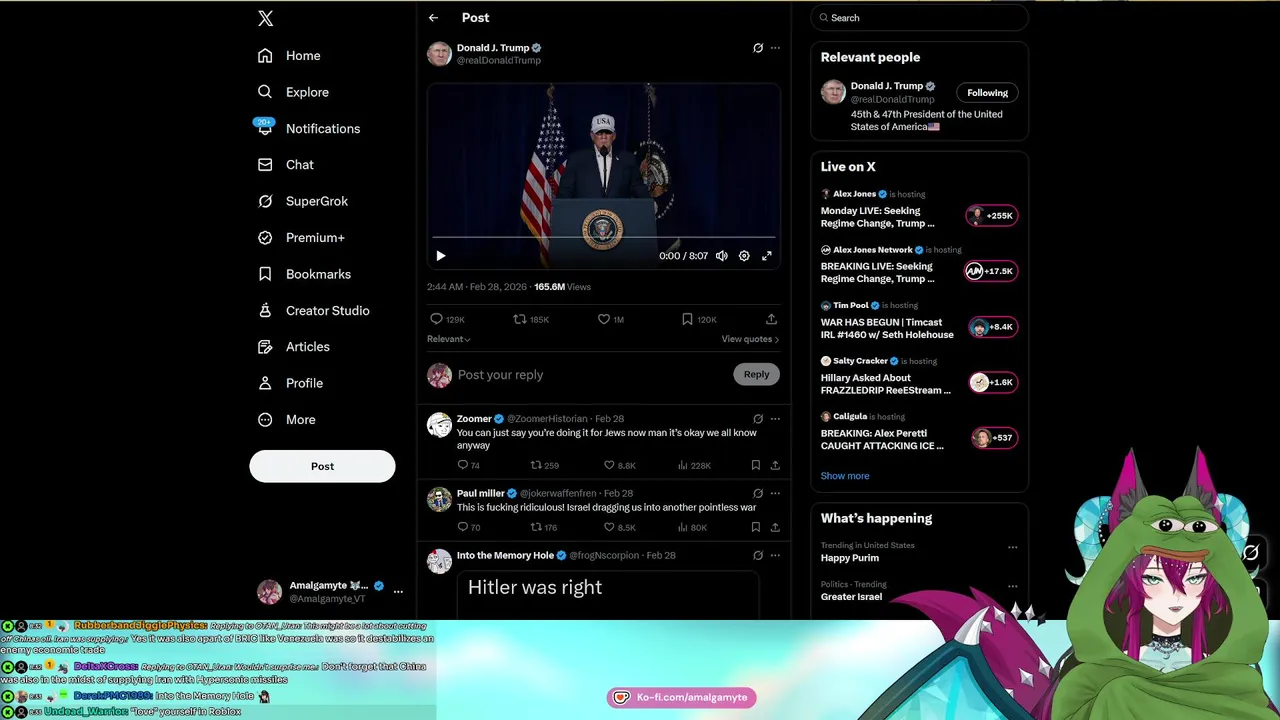Click Grok icon on Trump's post
The width and height of the screenshot is (1280, 720).
tap(758, 48)
